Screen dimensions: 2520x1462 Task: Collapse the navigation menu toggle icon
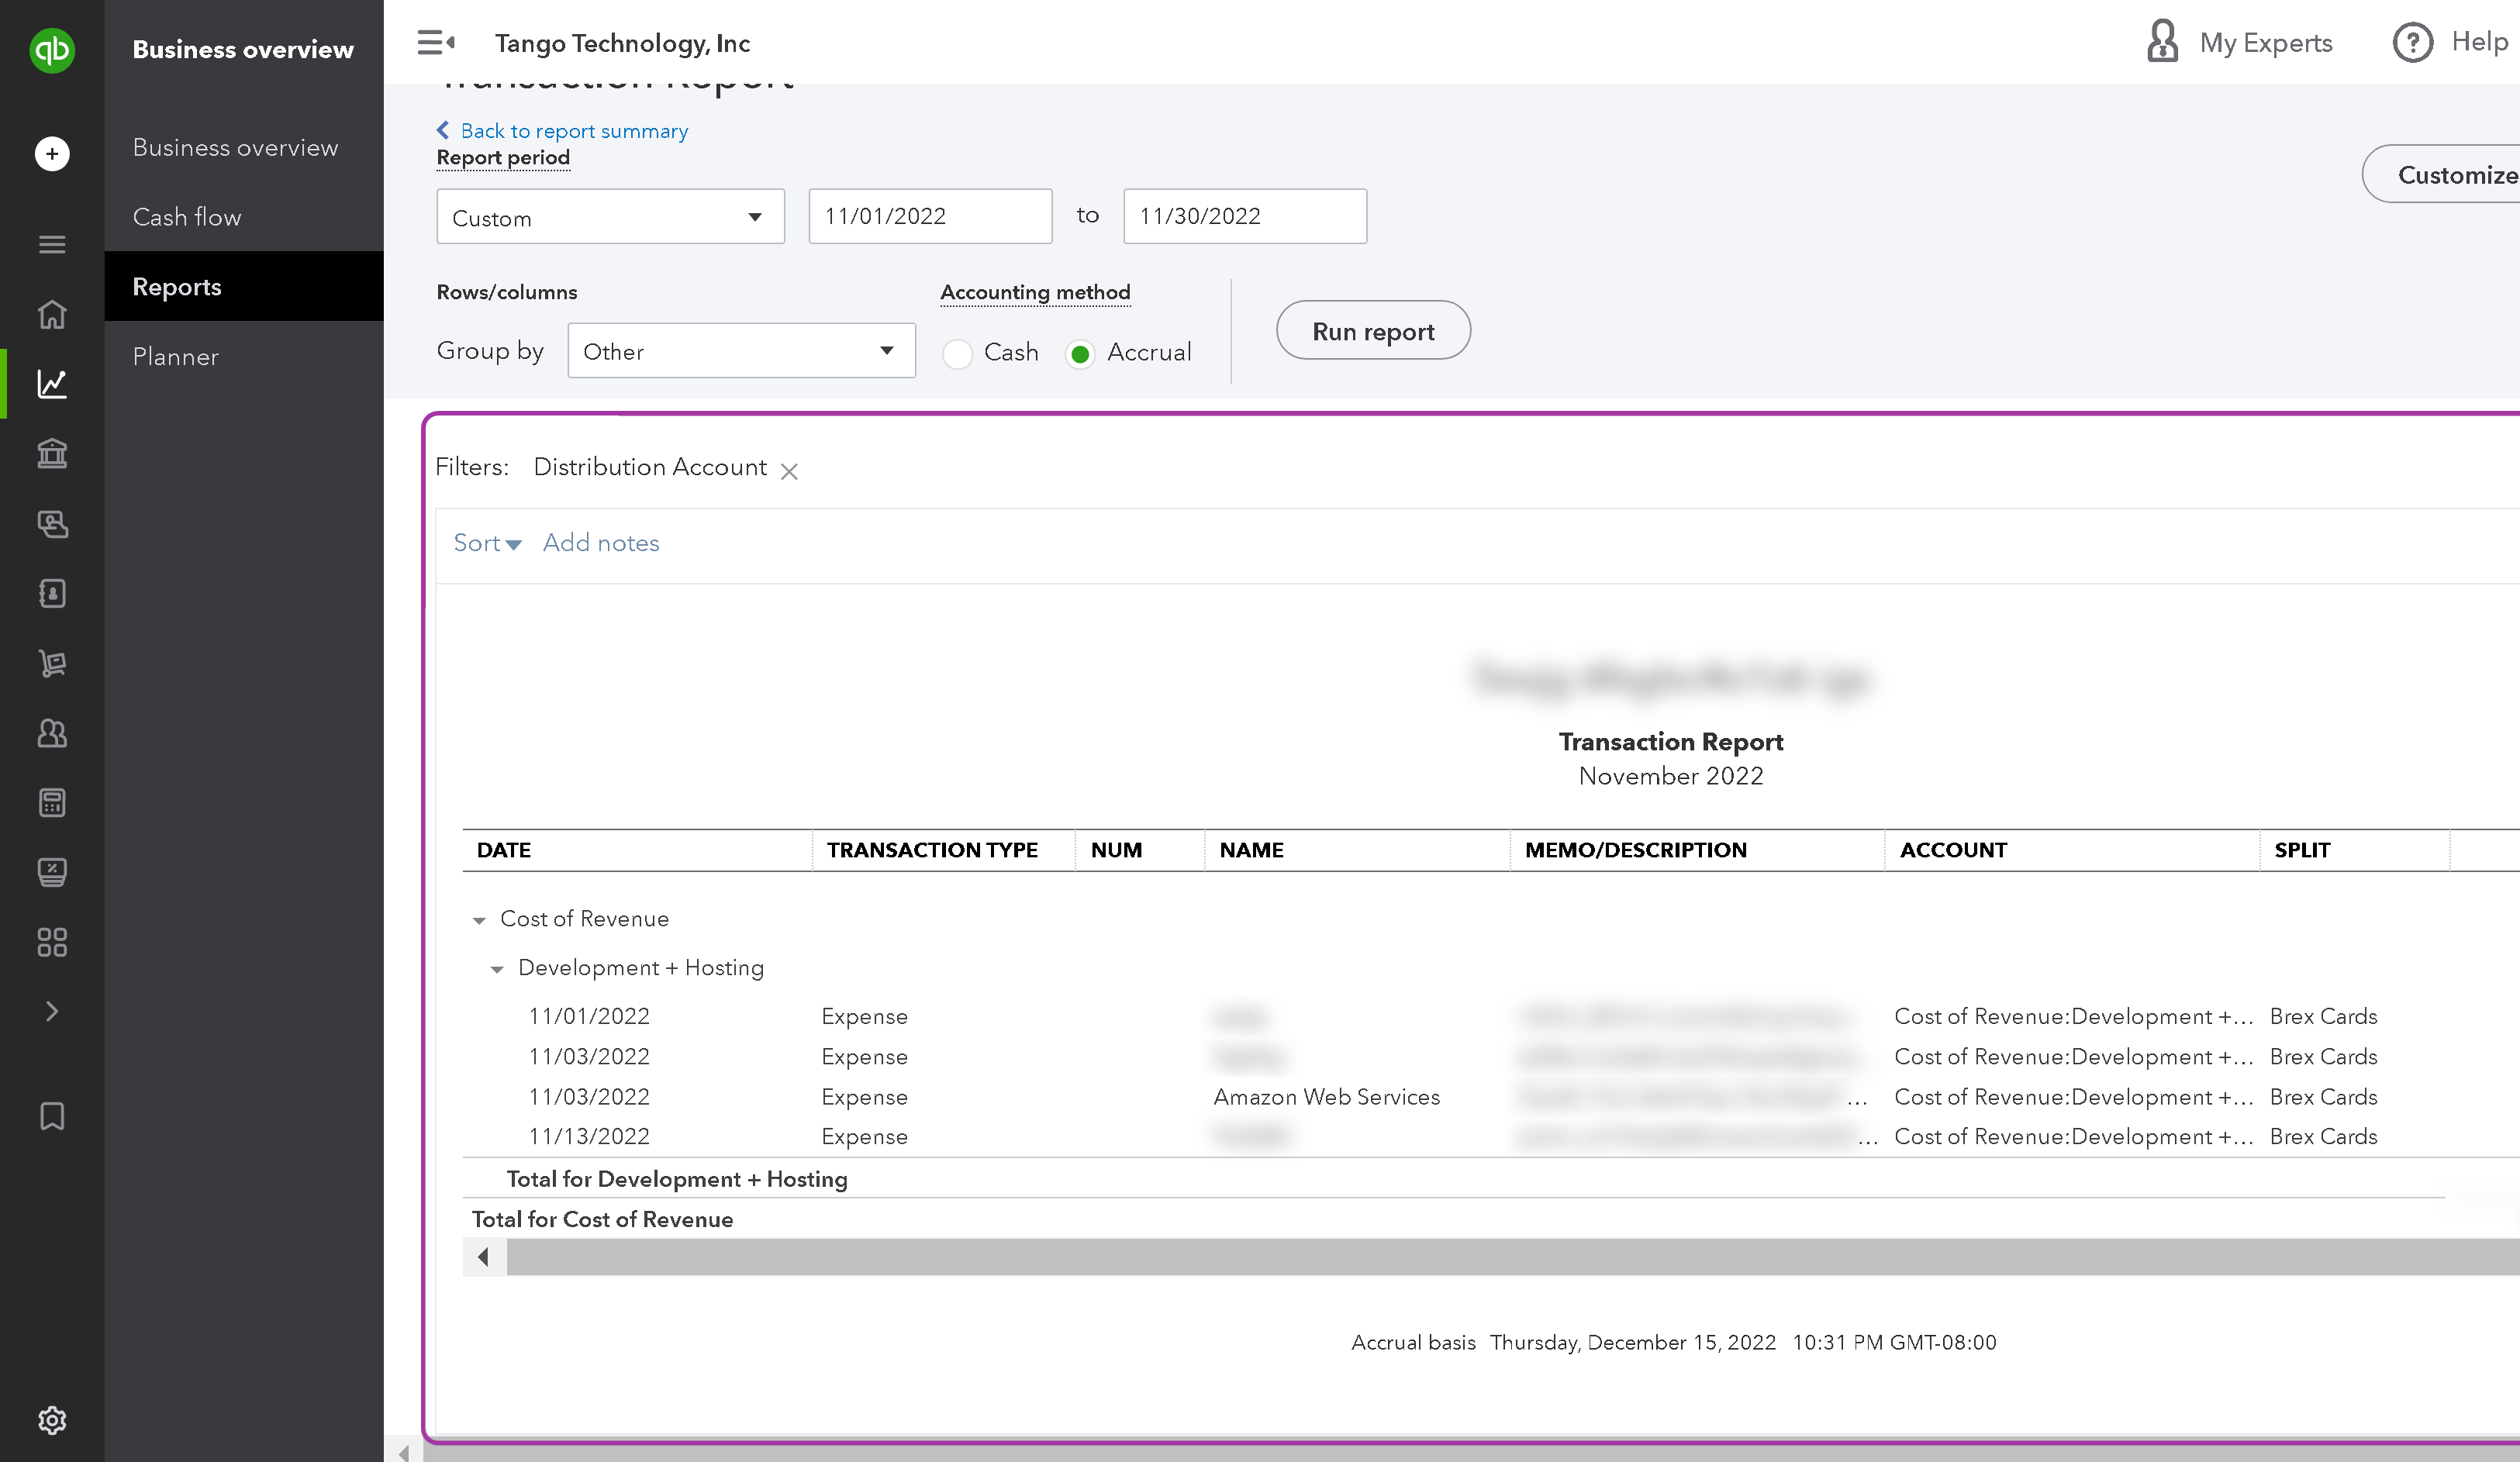pos(436,43)
